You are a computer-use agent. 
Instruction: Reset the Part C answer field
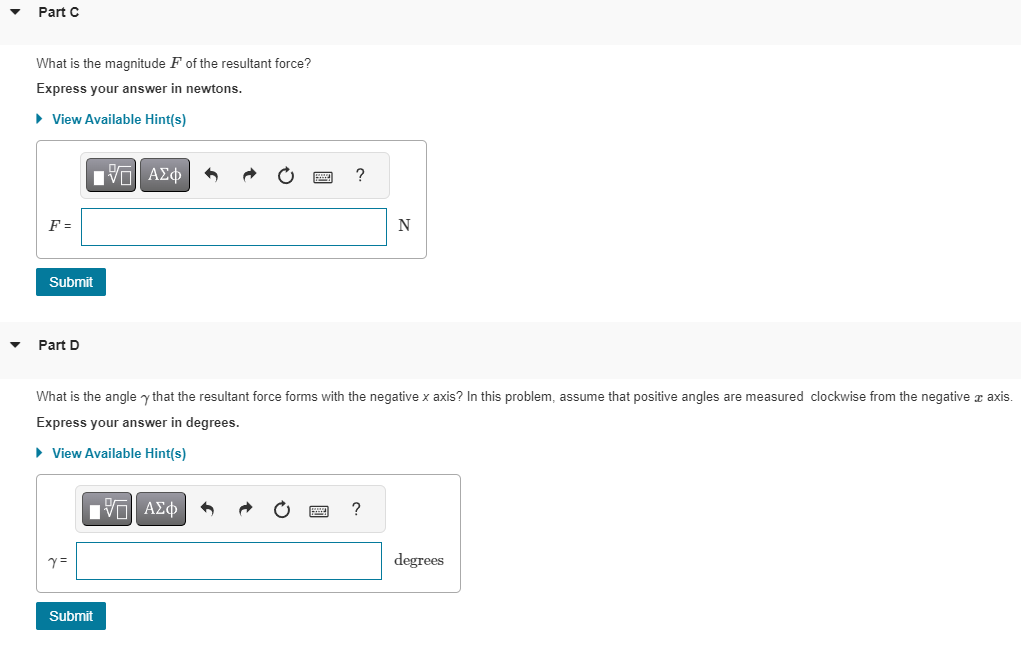285,174
